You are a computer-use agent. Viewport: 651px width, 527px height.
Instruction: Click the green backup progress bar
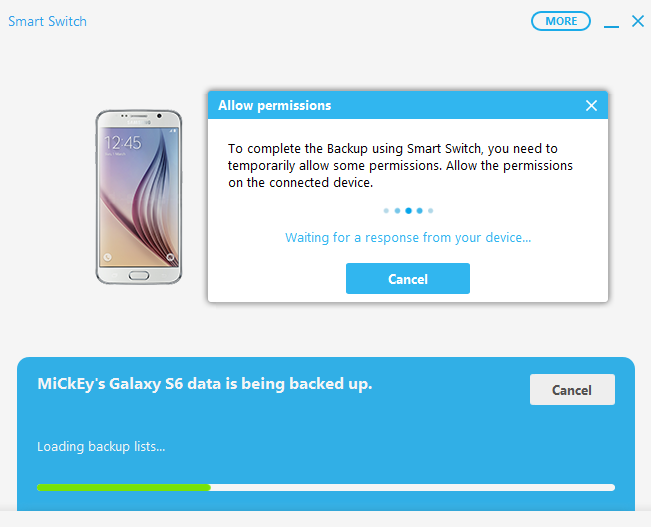point(124,487)
